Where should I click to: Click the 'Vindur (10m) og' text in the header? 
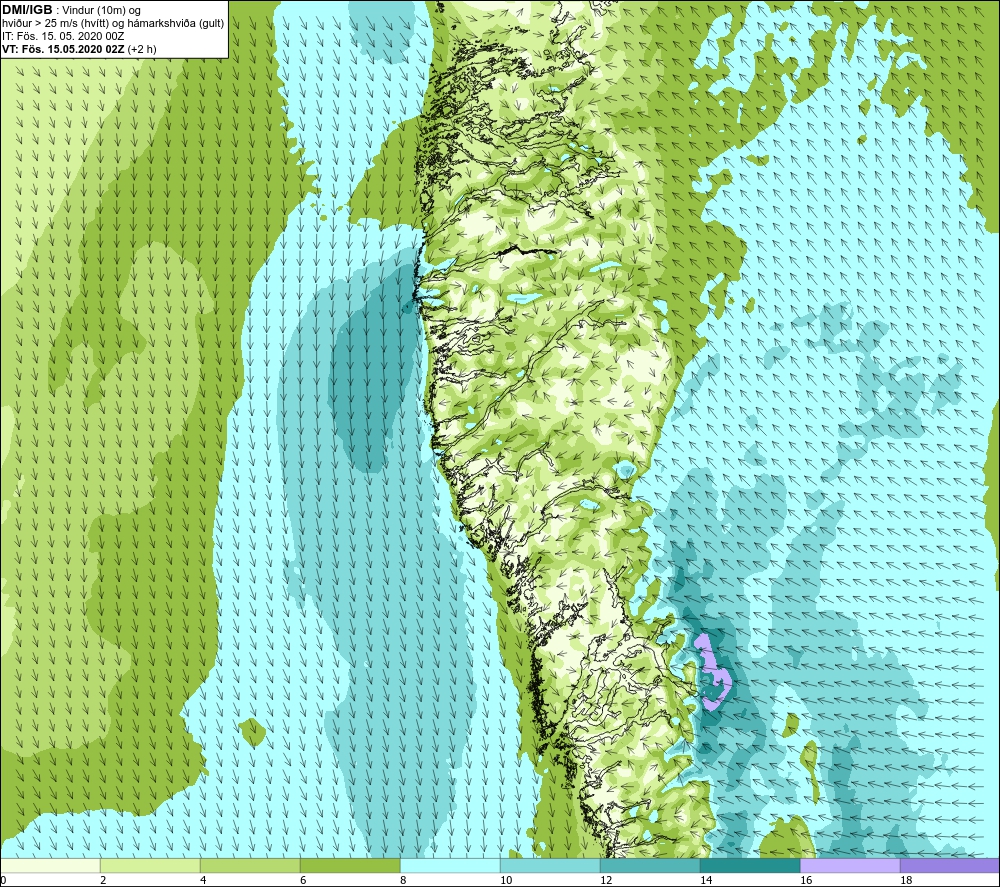103,11
